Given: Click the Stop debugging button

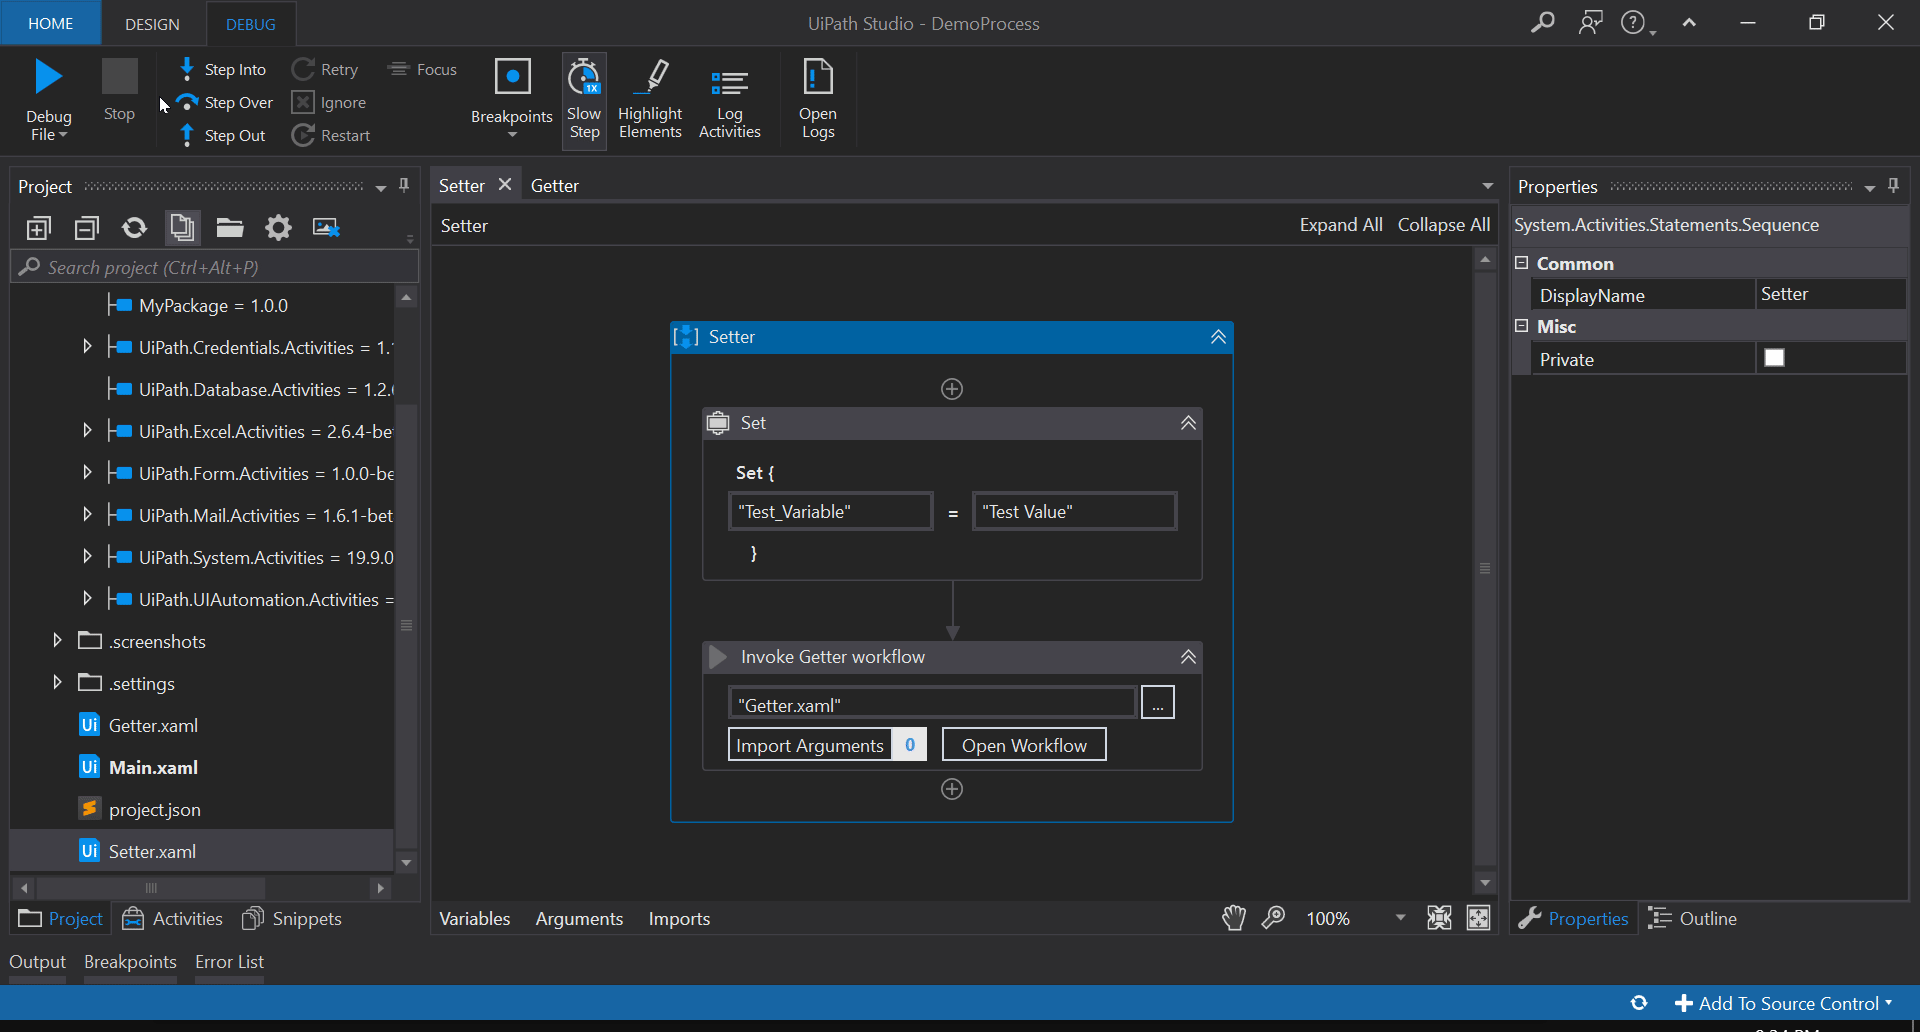Looking at the screenshot, I should (x=119, y=90).
